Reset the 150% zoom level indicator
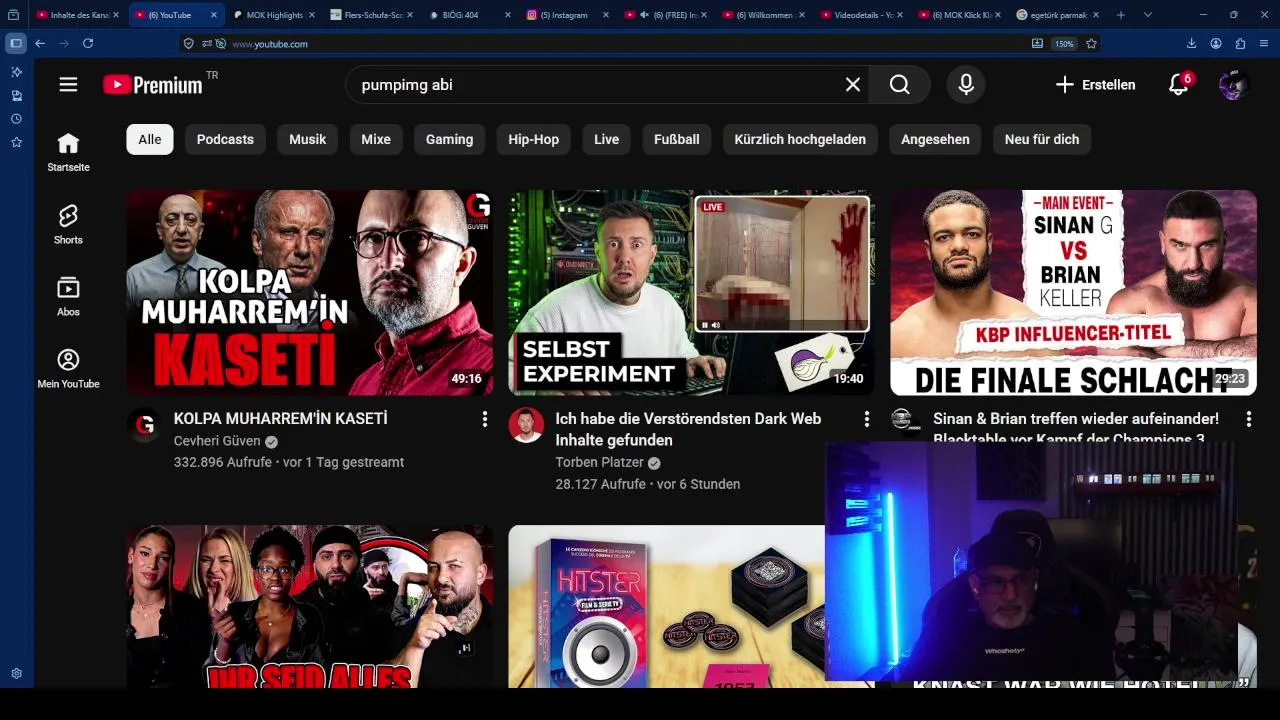The width and height of the screenshot is (1280, 720). point(1064,44)
